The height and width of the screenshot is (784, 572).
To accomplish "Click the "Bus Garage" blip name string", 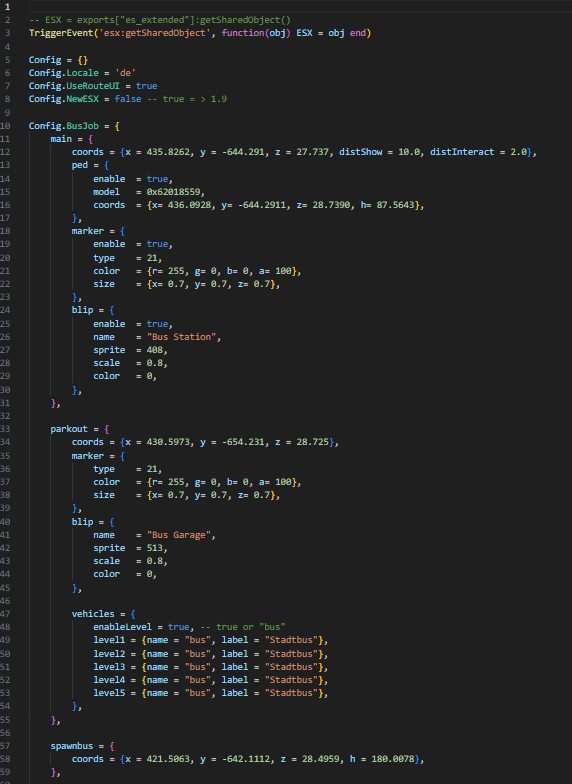I will pyautogui.click(x=178, y=535).
